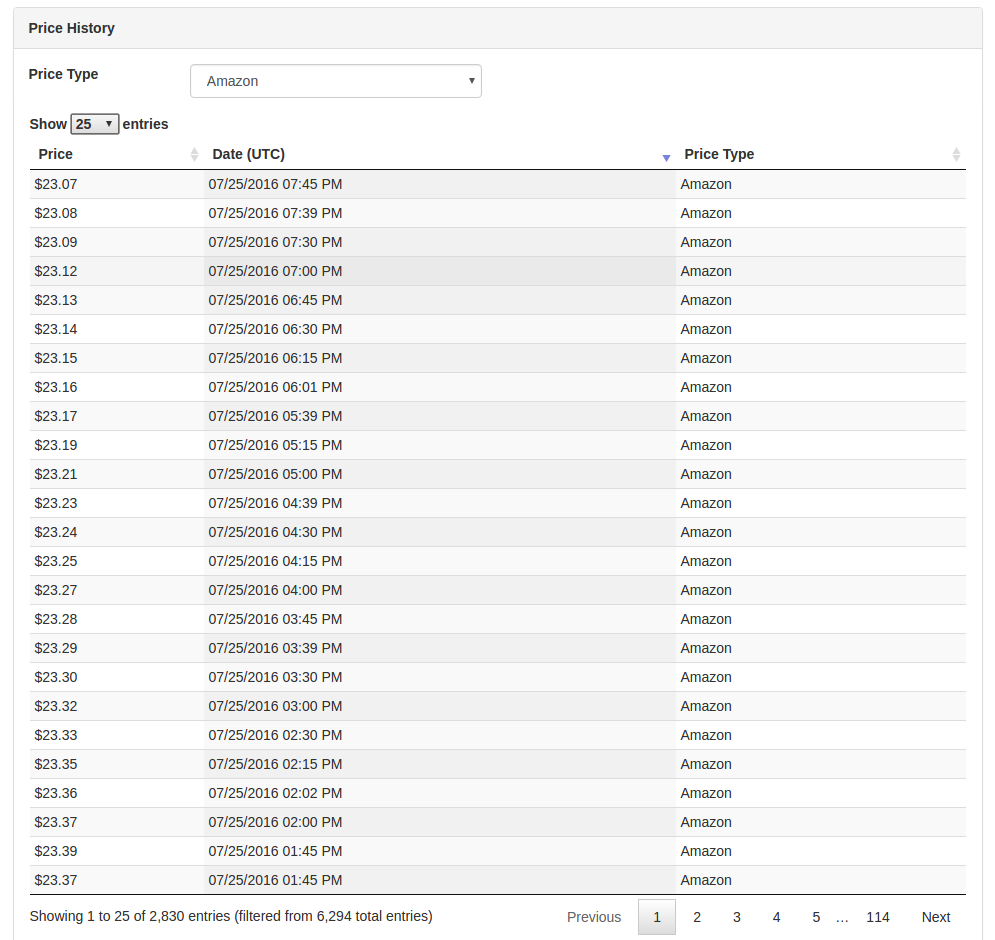Click the 07/25/2016 07:00 PM date cell
This screenshot has width=995, height=940.
click(275, 271)
